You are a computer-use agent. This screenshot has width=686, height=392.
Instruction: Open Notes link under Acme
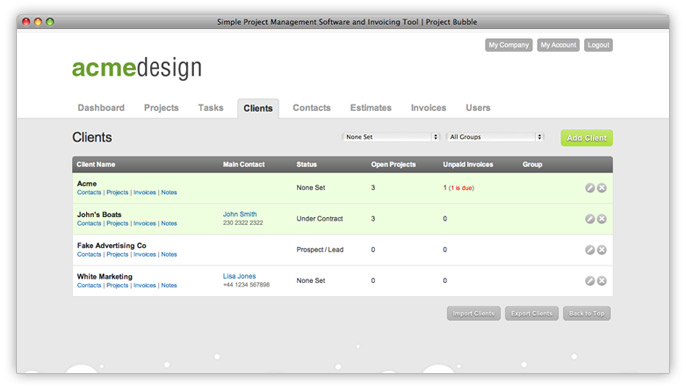tap(169, 192)
